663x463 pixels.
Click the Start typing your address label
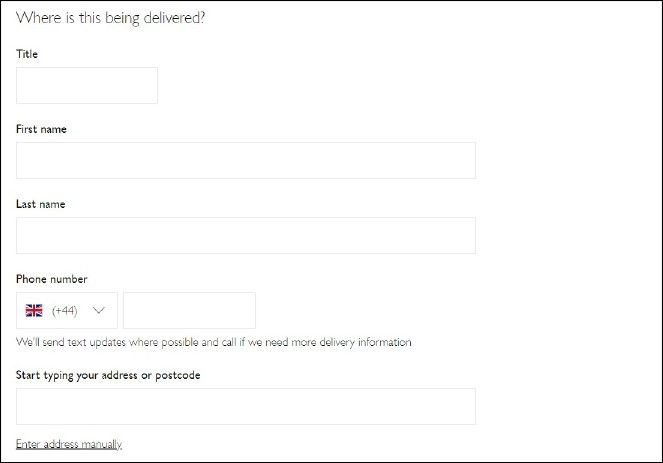[108, 375]
